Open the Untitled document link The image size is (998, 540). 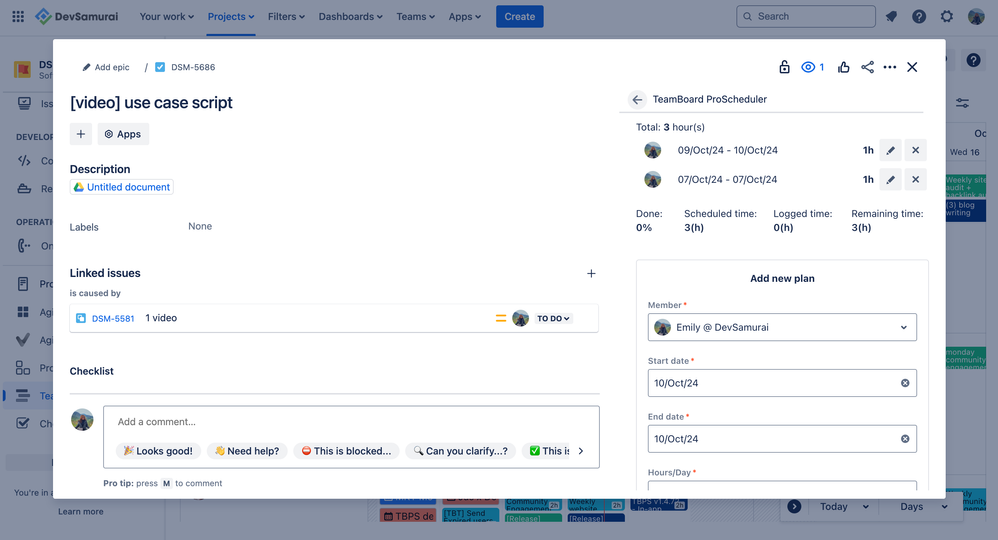[122, 187]
